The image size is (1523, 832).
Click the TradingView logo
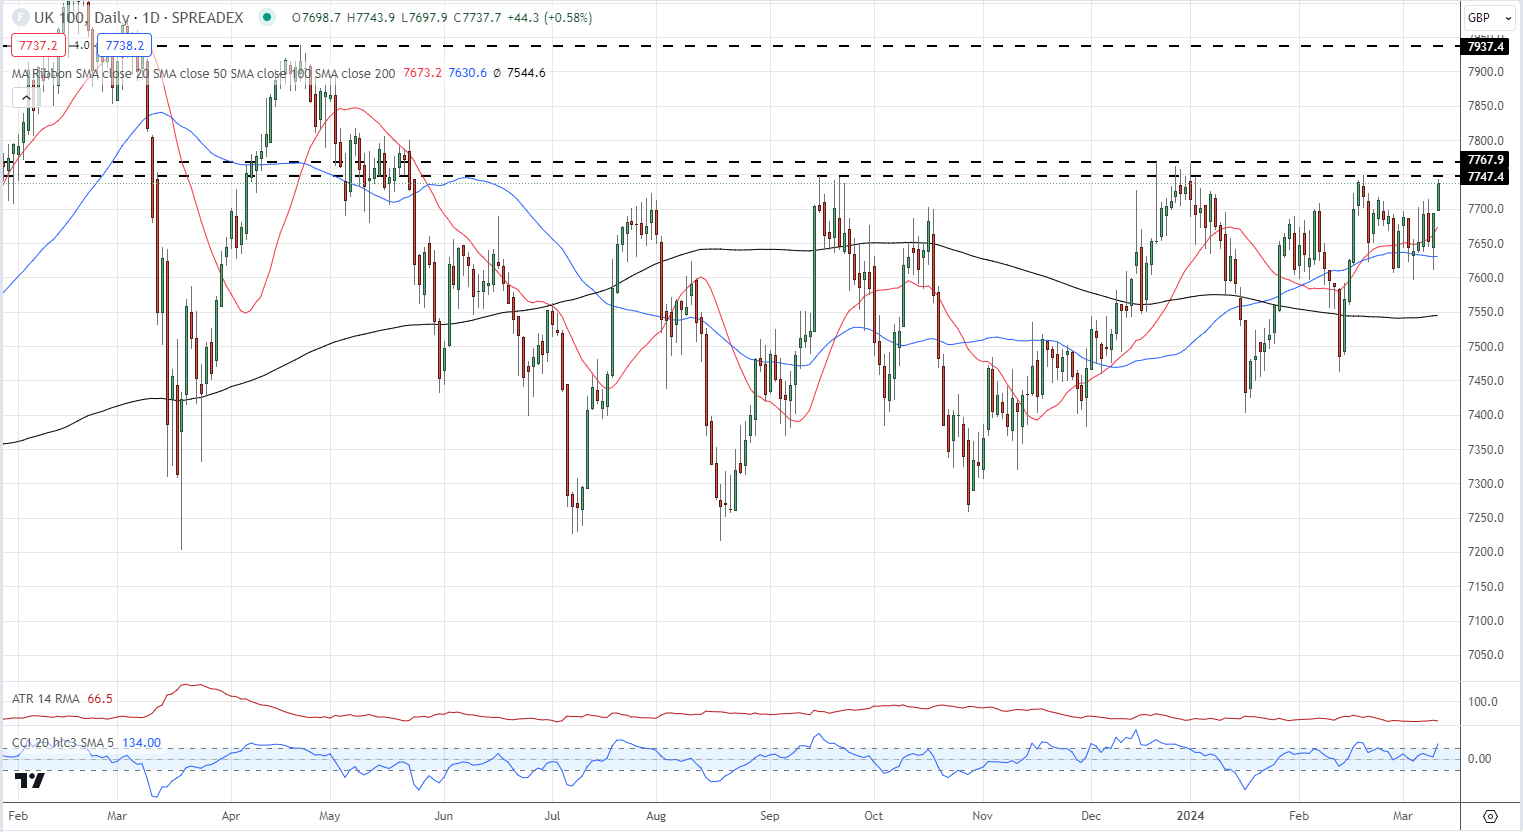30,780
